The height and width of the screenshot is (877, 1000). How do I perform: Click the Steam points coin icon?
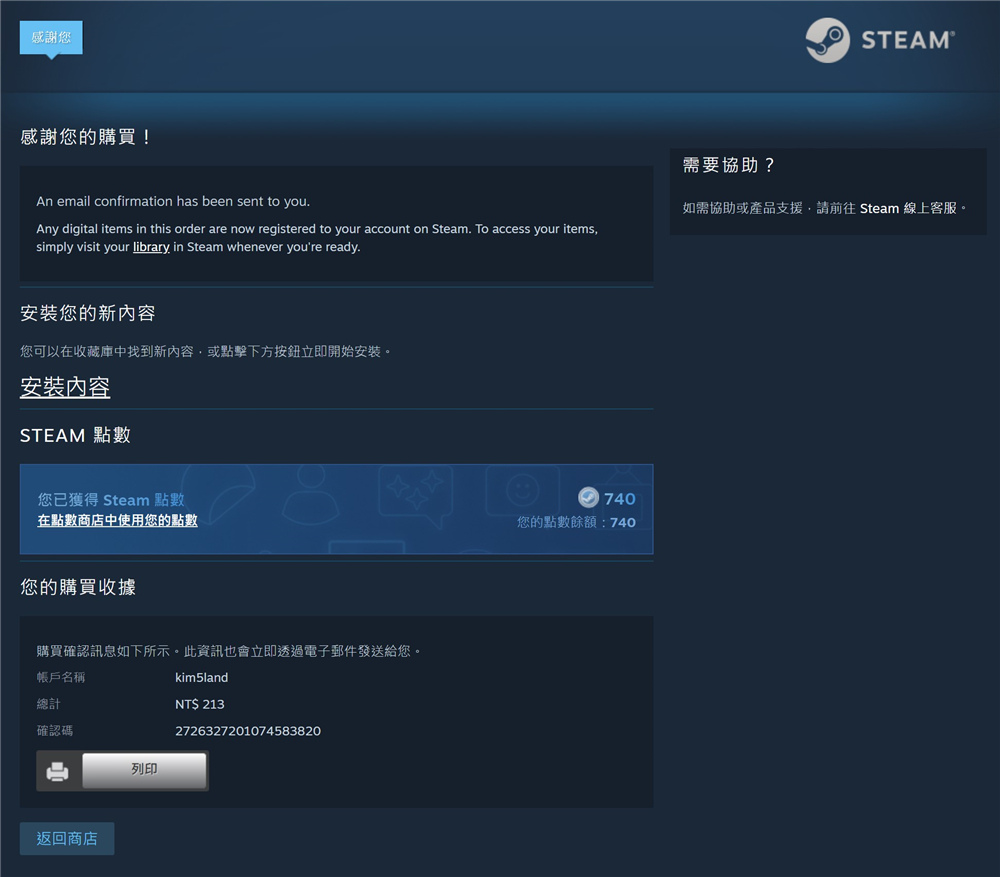pyautogui.click(x=588, y=497)
